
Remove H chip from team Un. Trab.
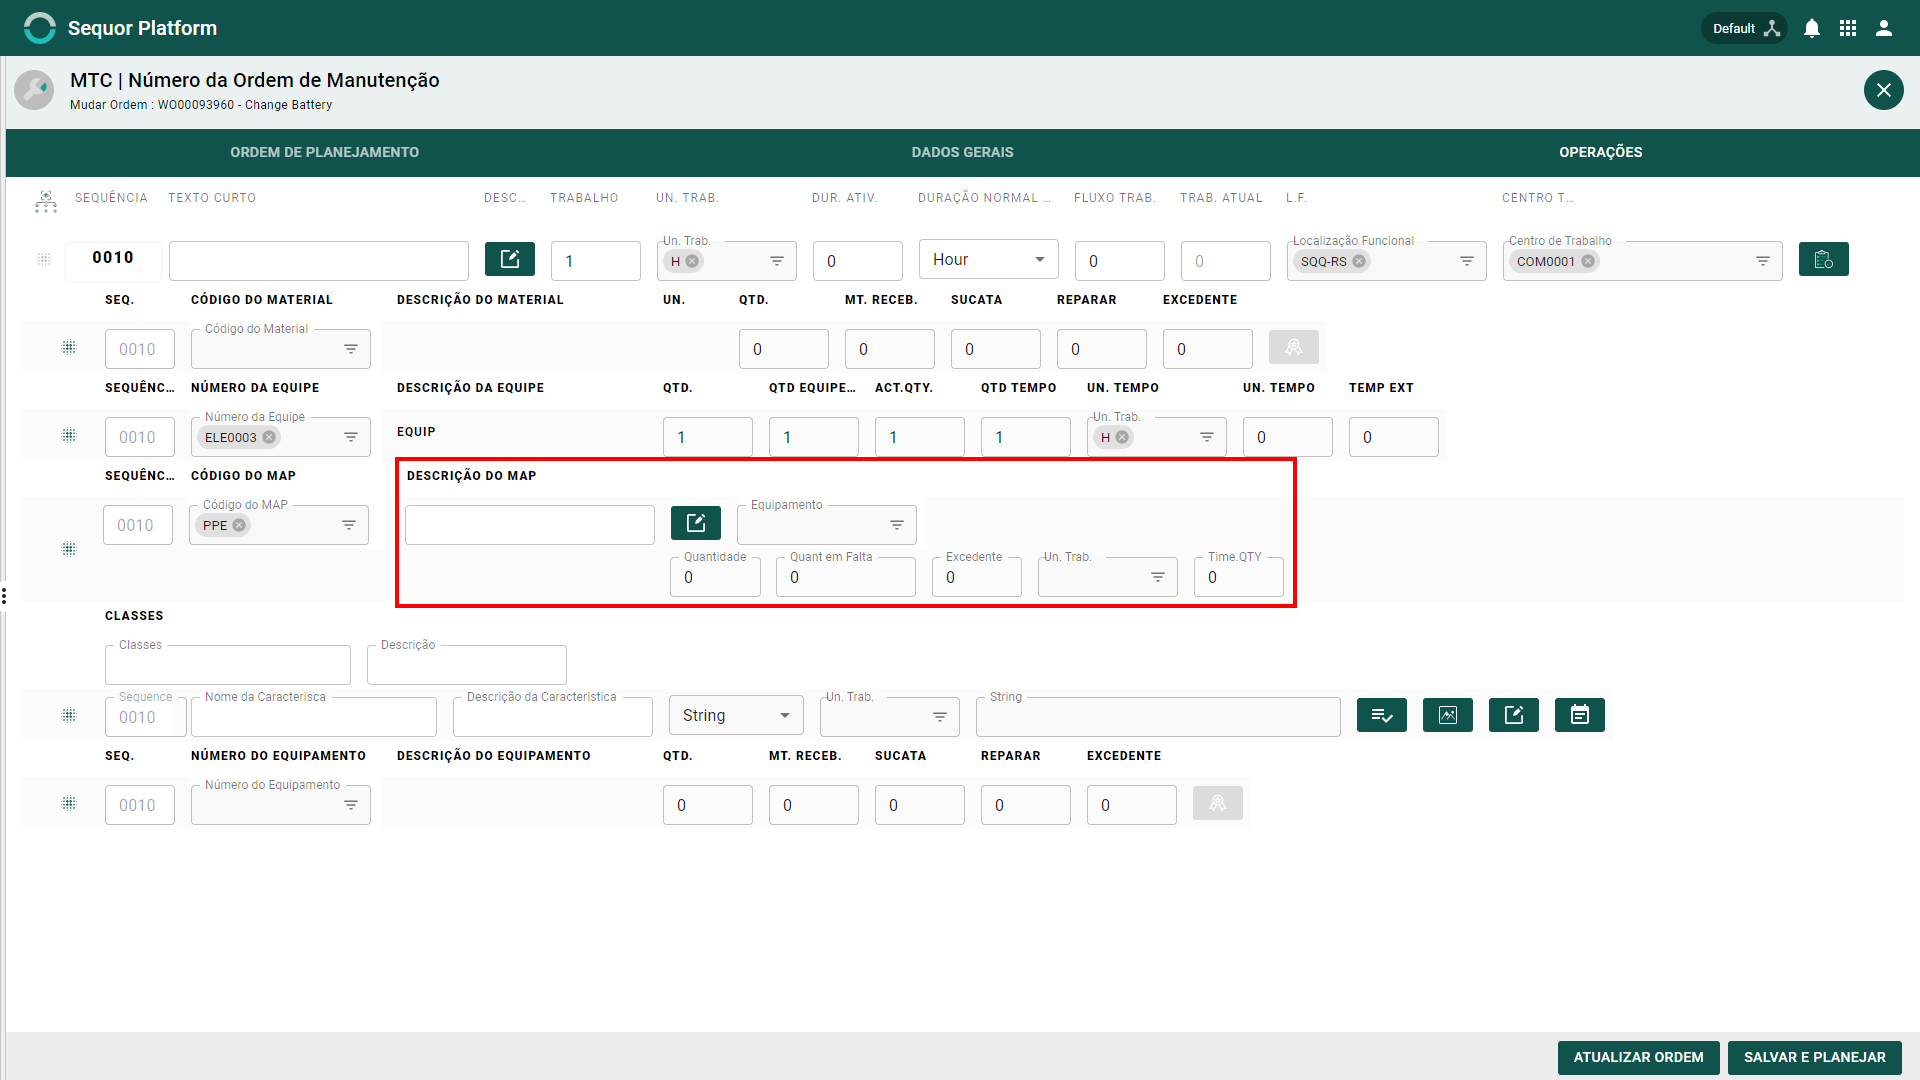[x=1122, y=437]
